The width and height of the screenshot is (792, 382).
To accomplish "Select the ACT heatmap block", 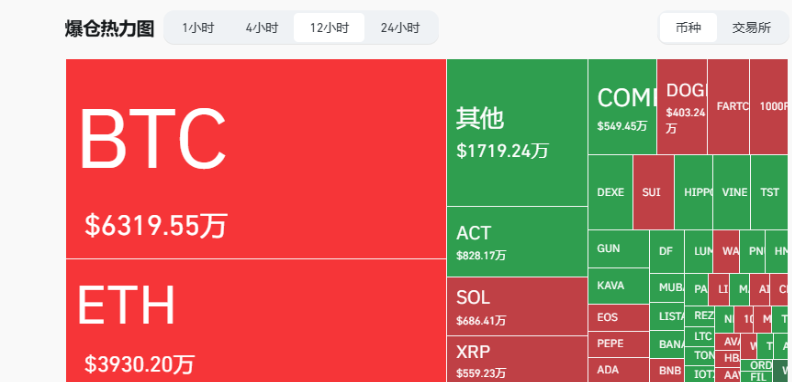I will (x=517, y=242).
